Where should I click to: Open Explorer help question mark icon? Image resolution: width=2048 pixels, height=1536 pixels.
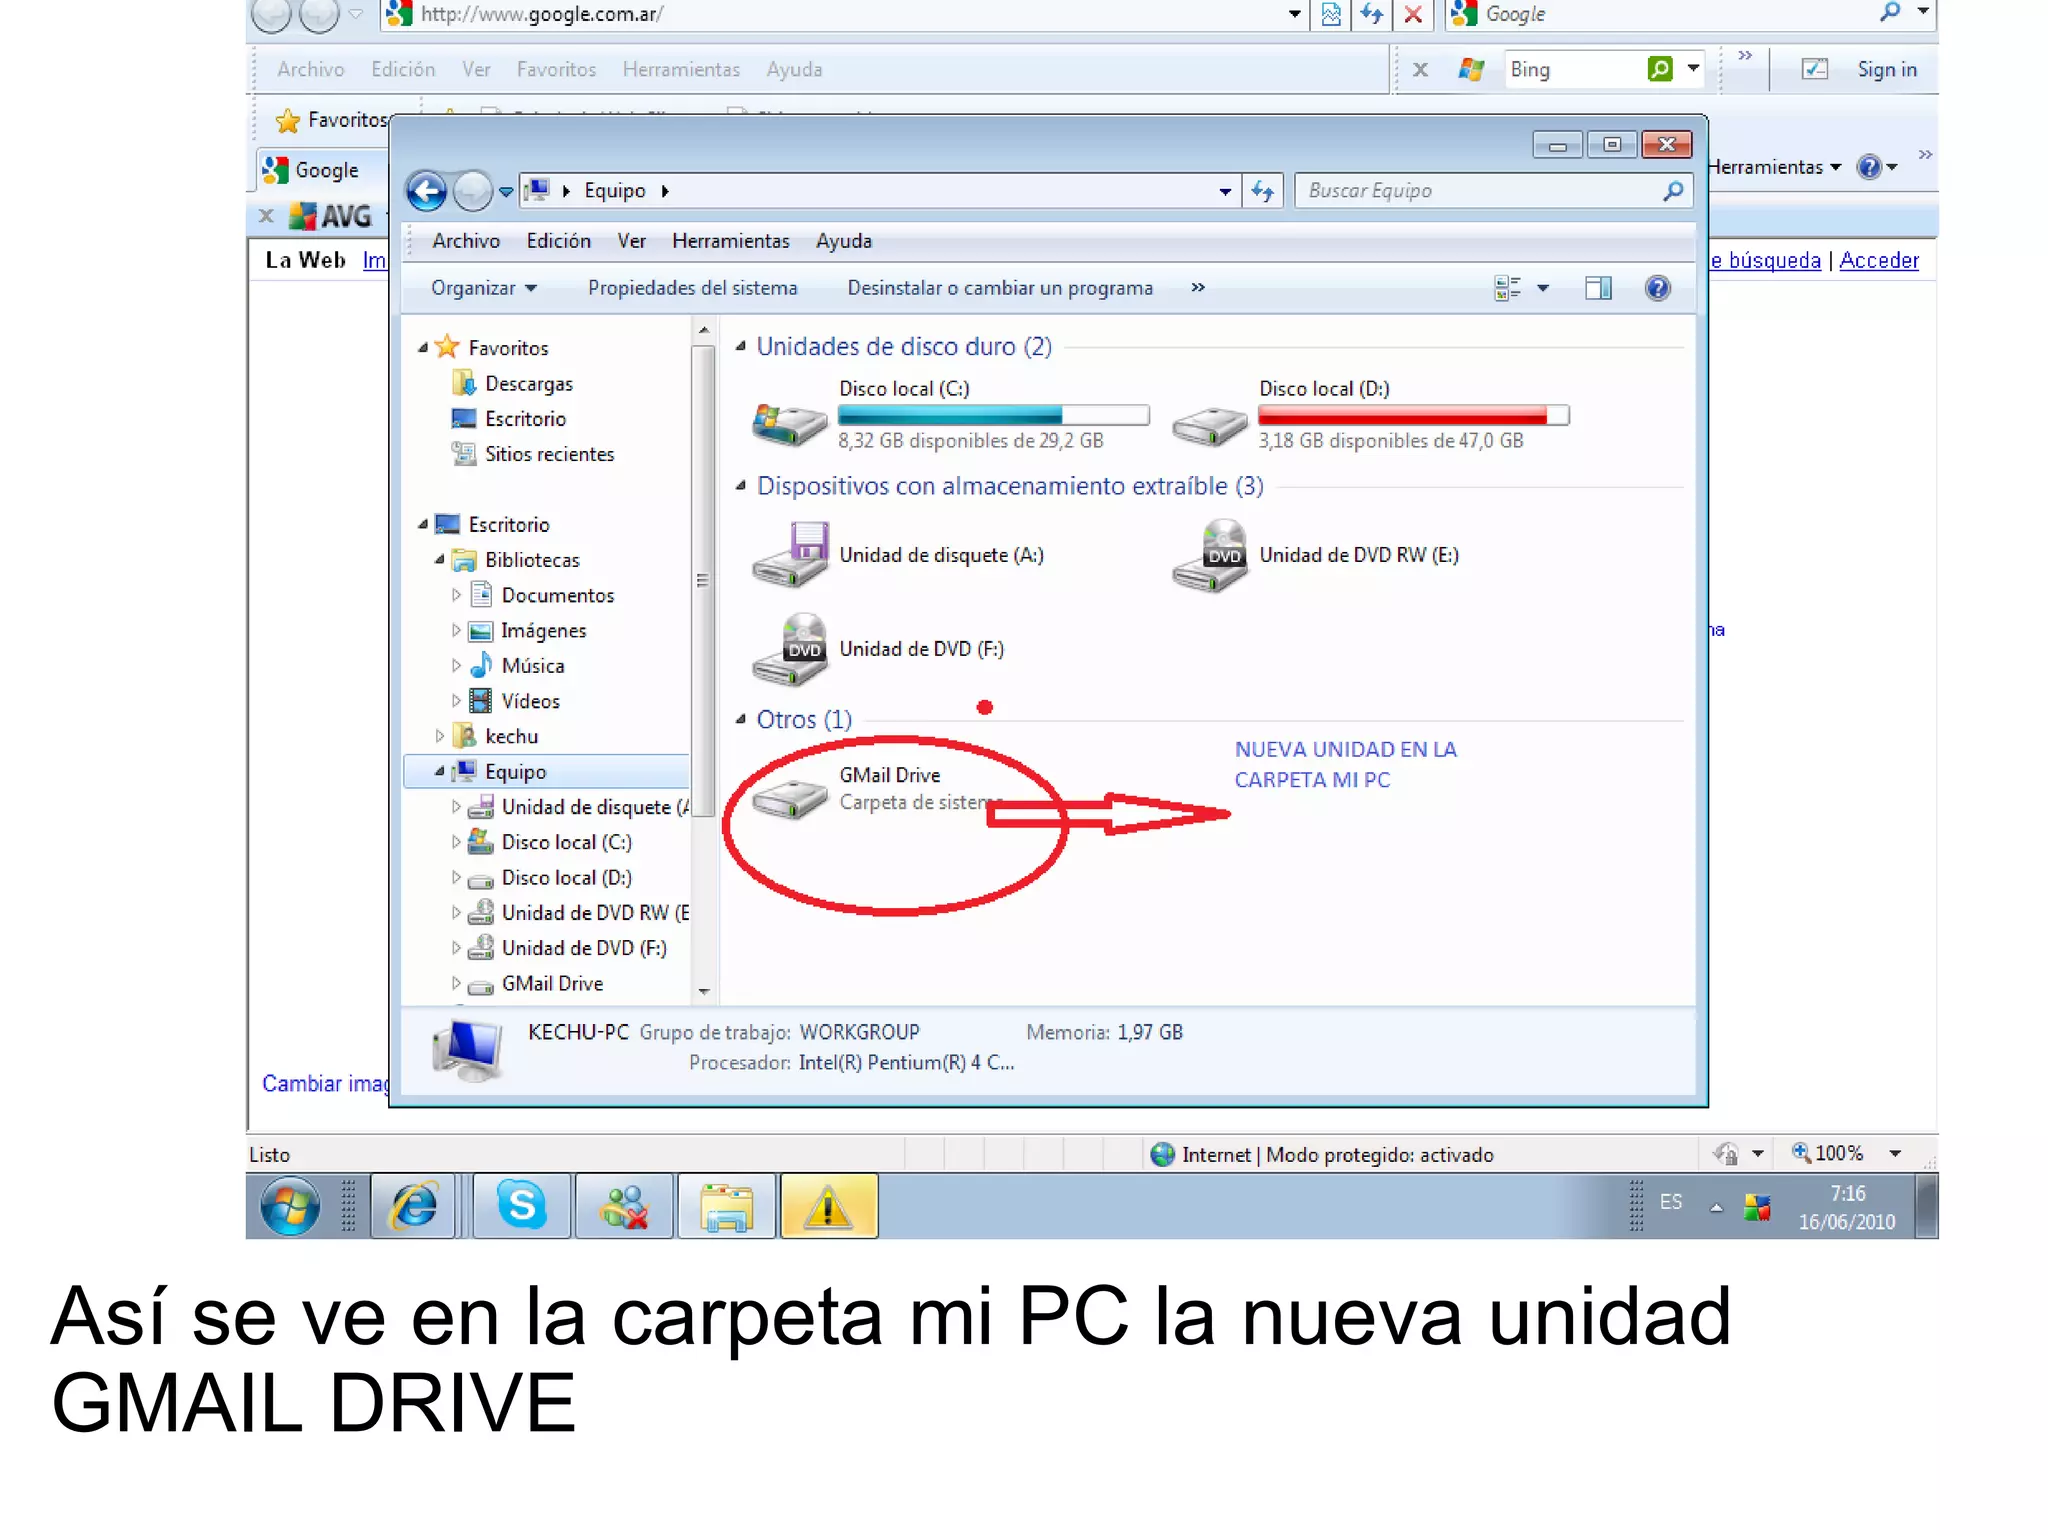point(1657,288)
